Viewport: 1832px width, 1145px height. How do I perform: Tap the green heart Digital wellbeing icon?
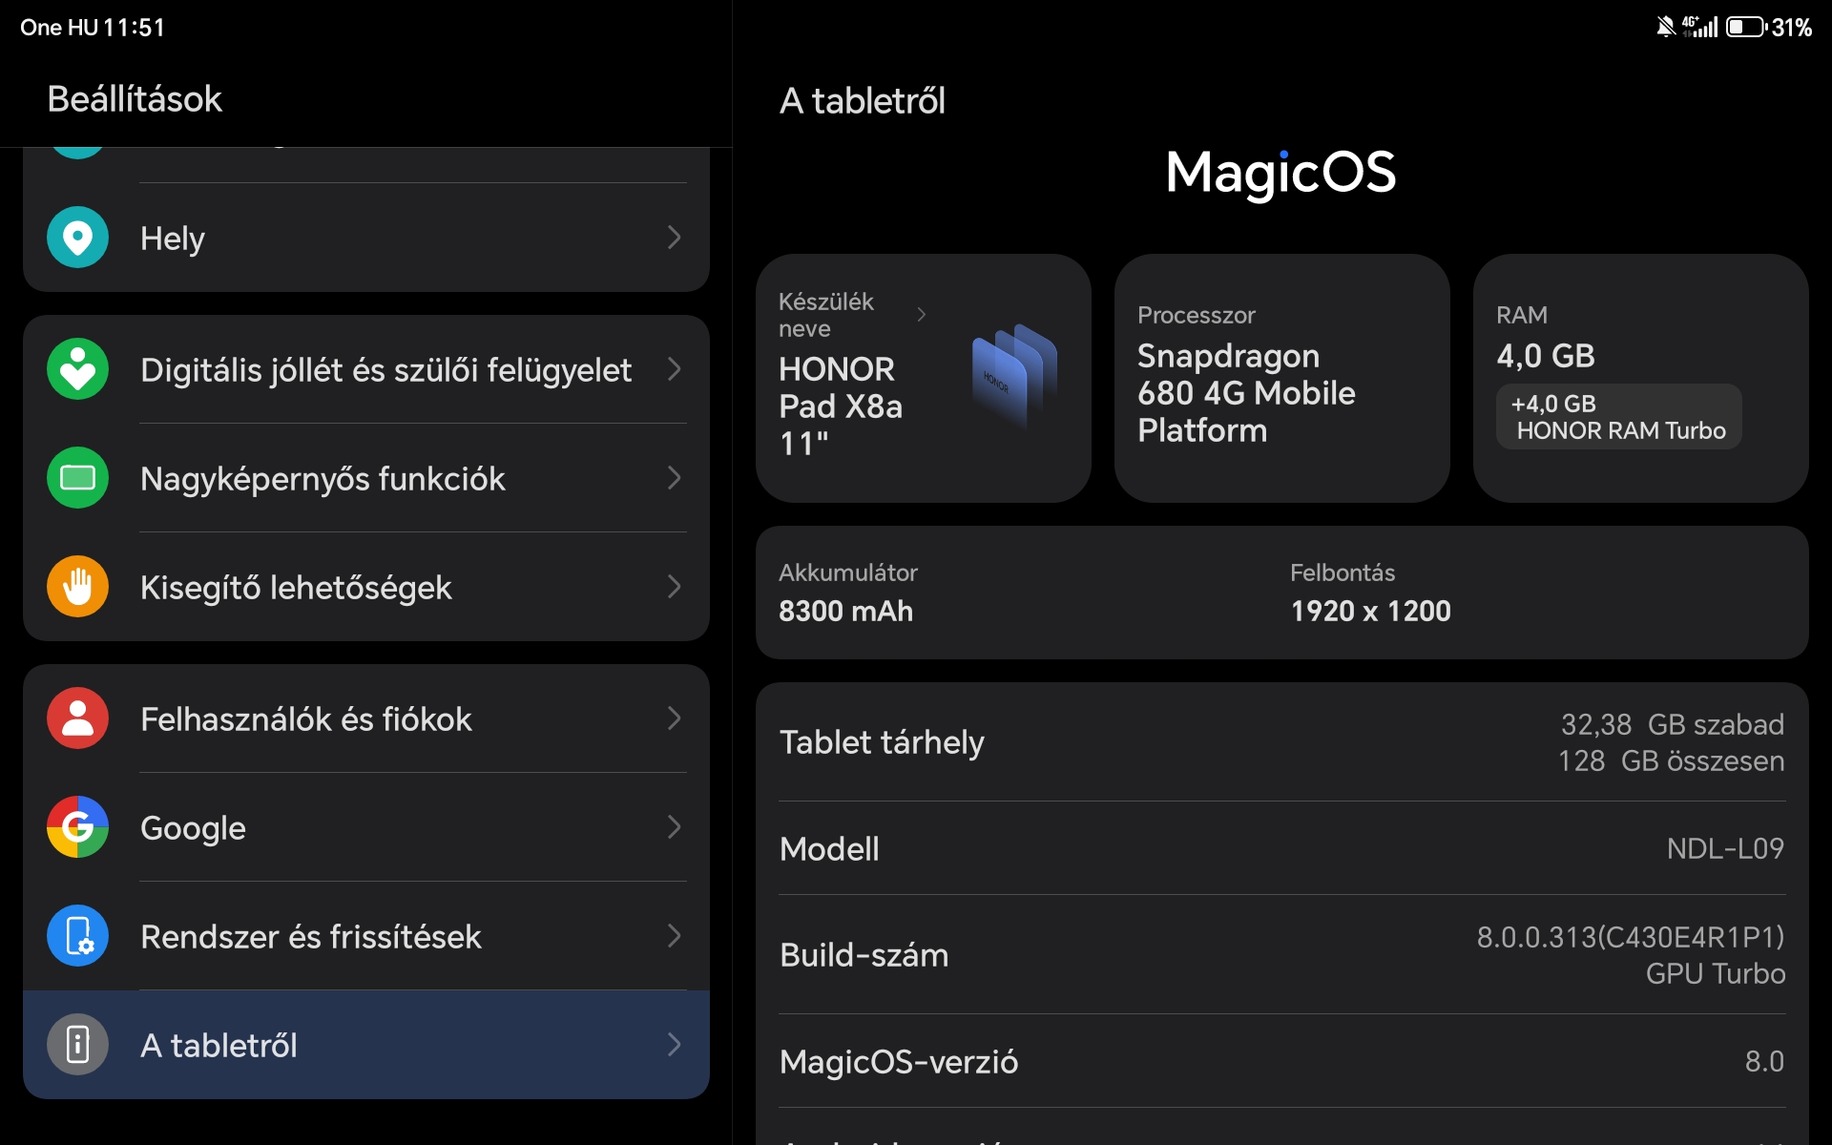78,369
